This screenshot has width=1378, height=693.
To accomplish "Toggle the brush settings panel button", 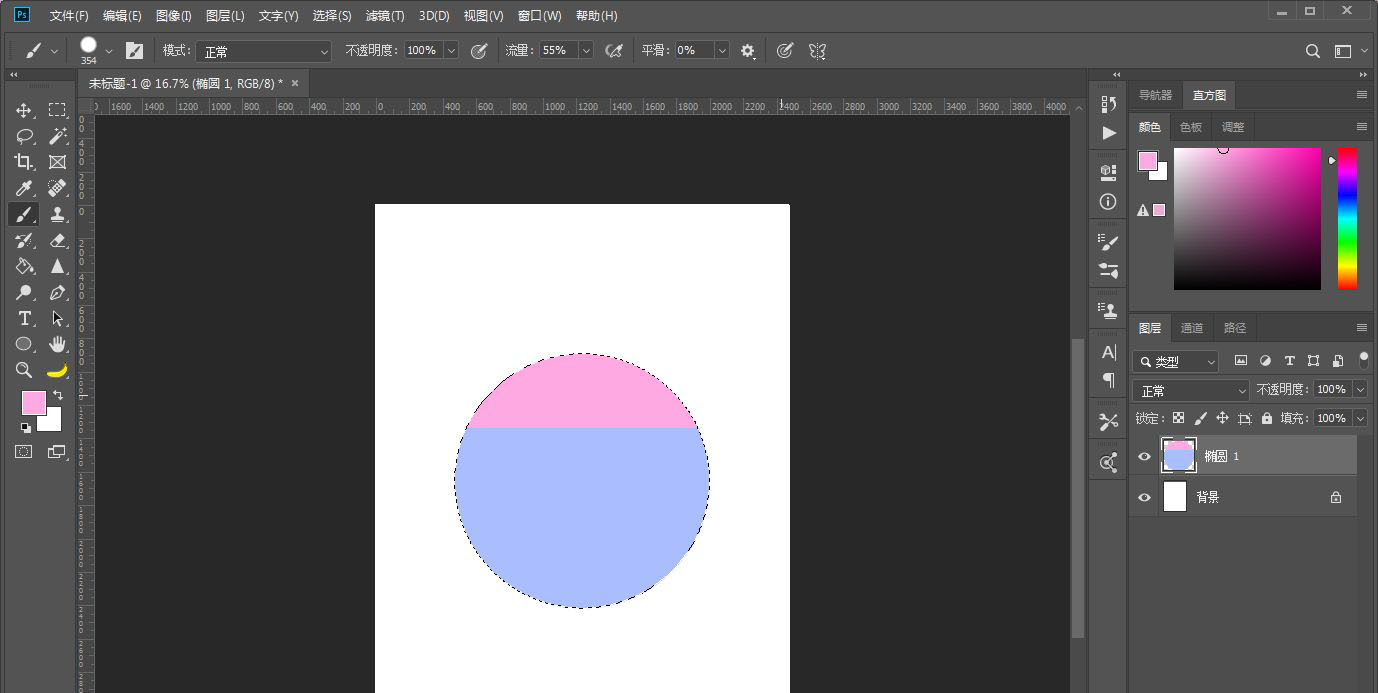I will pyautogui.click(x=134, y=50).
